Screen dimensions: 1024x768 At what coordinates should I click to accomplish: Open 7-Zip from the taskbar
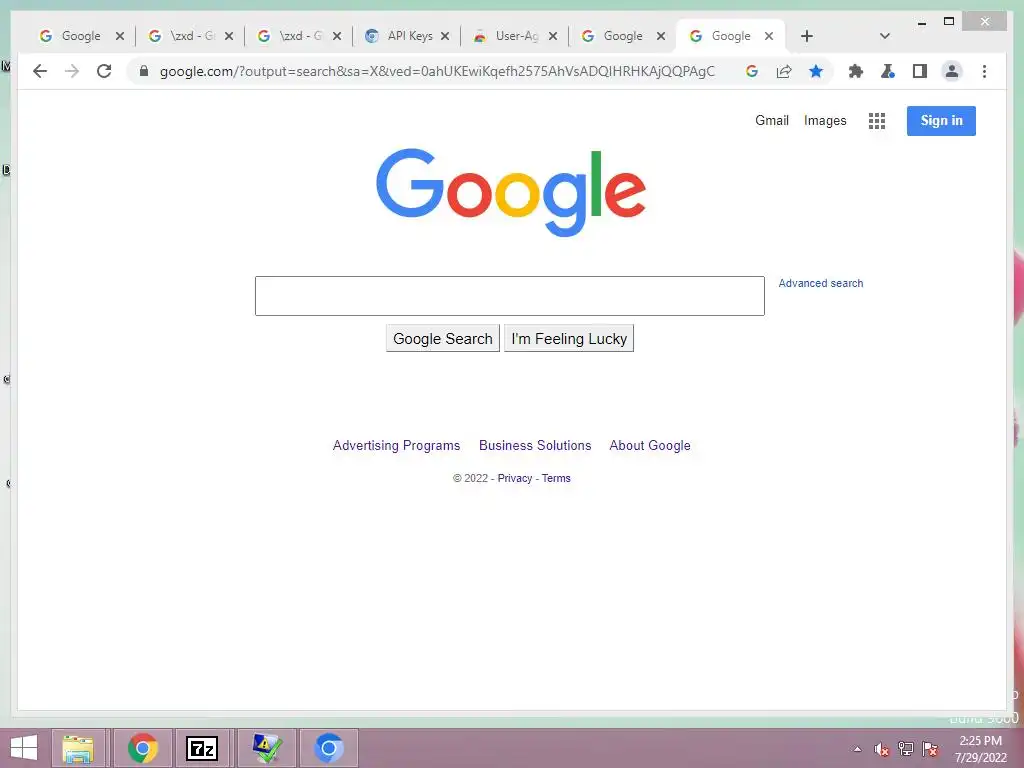click(x=202, y=748)
